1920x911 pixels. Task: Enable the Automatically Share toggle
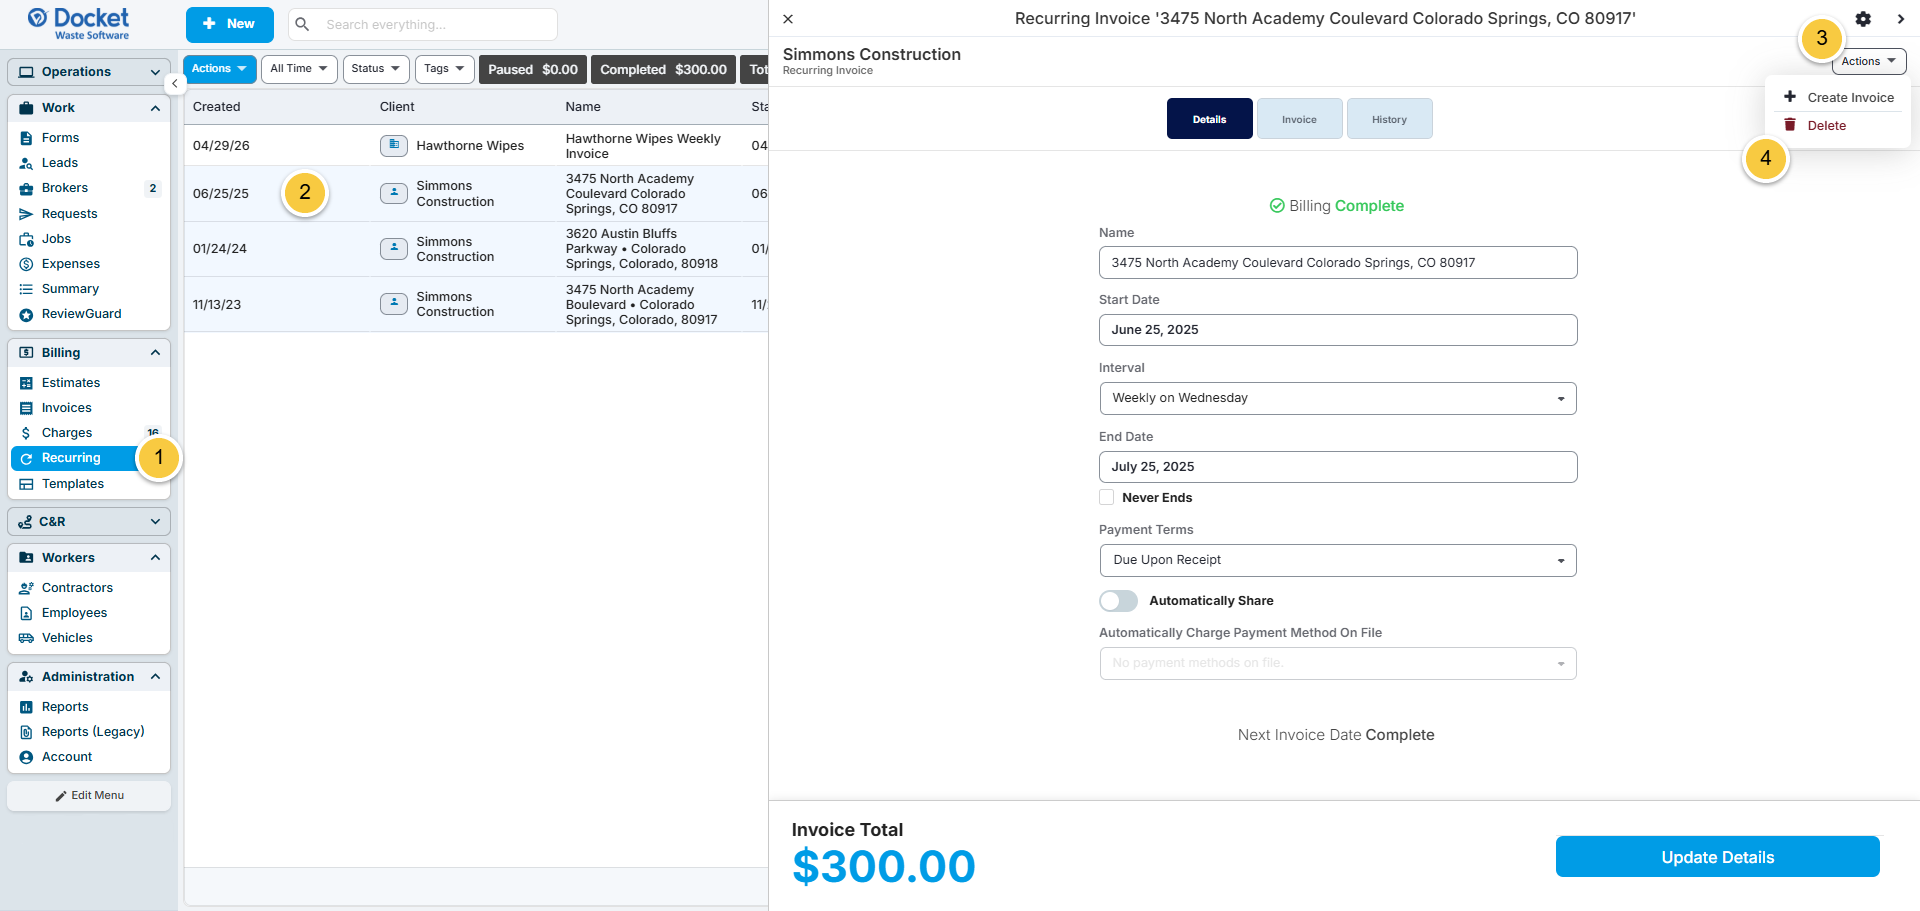(x=1118, y=601)
